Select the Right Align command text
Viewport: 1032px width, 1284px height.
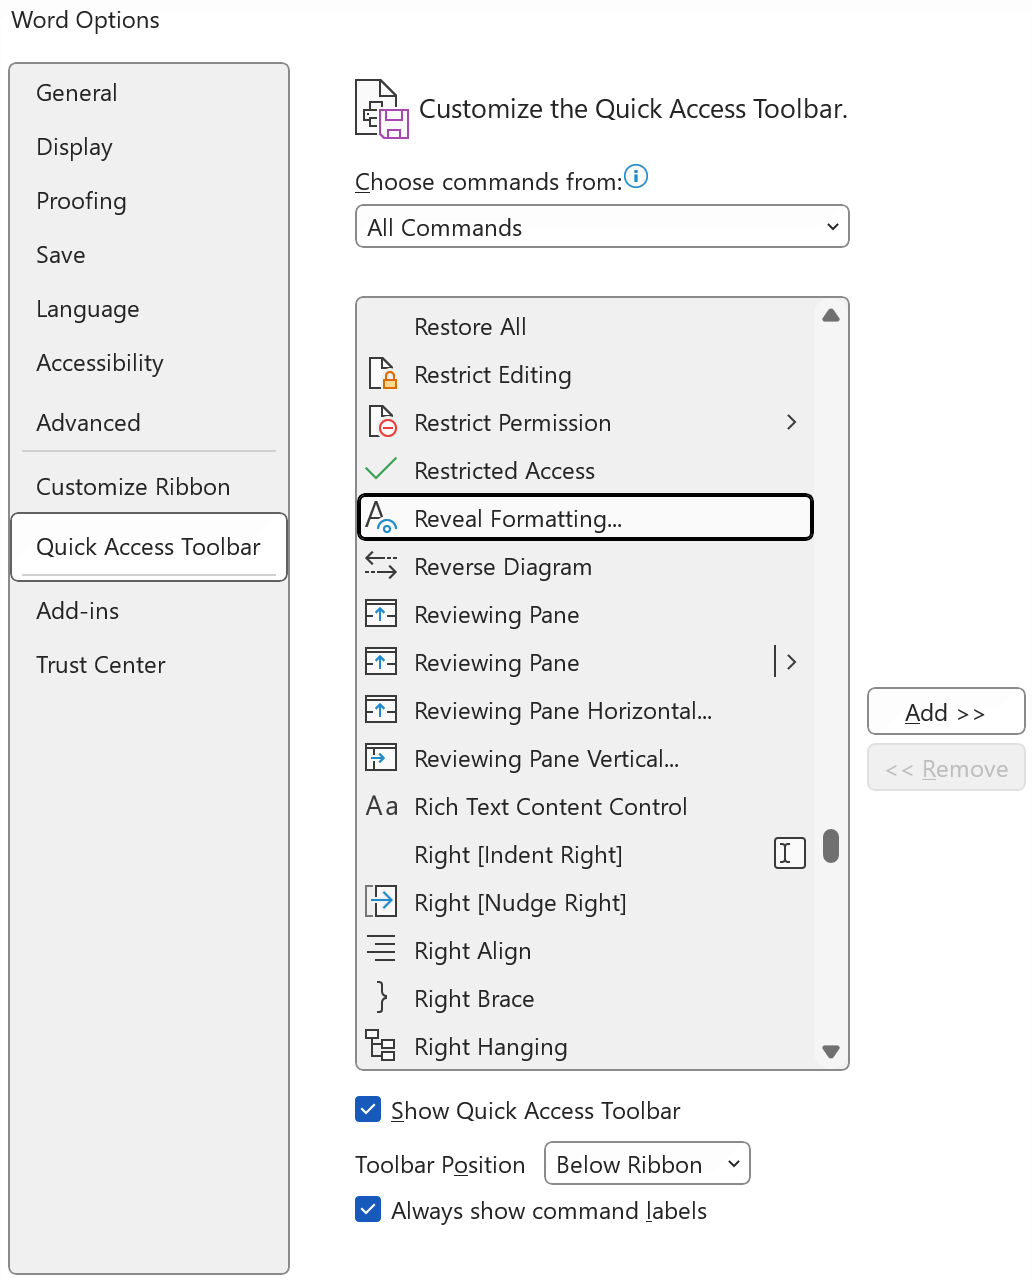pos(473,951)
